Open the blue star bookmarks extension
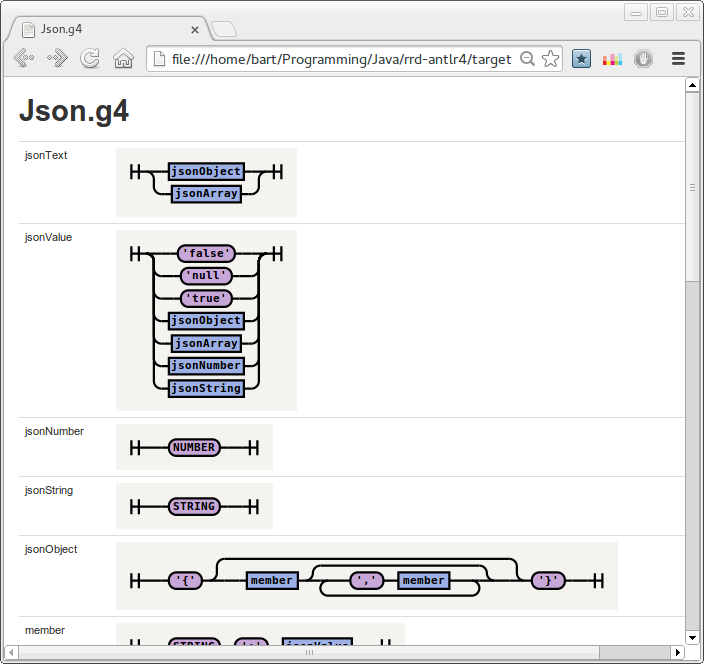This screenshot has width=704, height=664. (581, 59)
